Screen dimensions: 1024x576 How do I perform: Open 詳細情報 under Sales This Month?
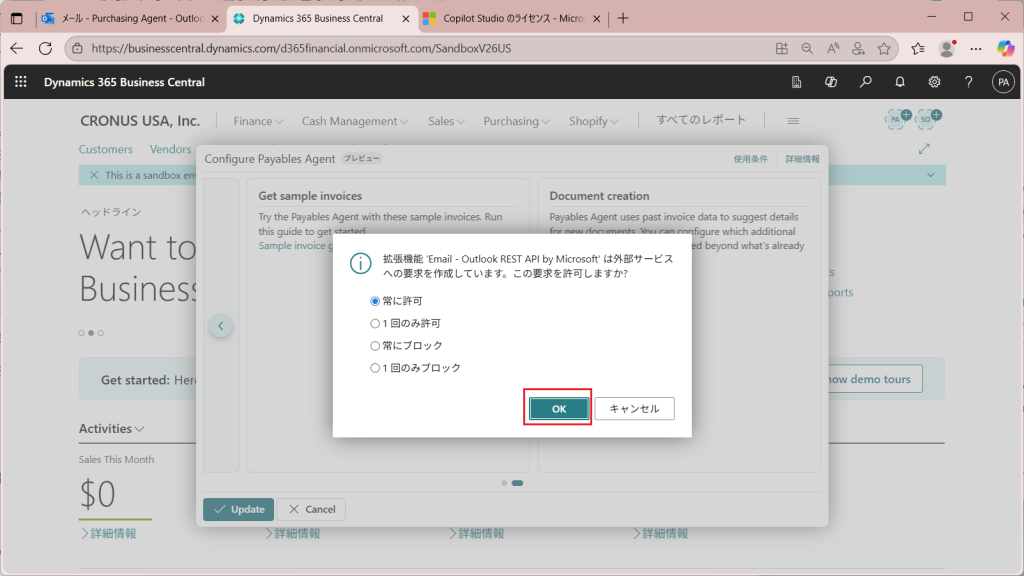[108, 534]
